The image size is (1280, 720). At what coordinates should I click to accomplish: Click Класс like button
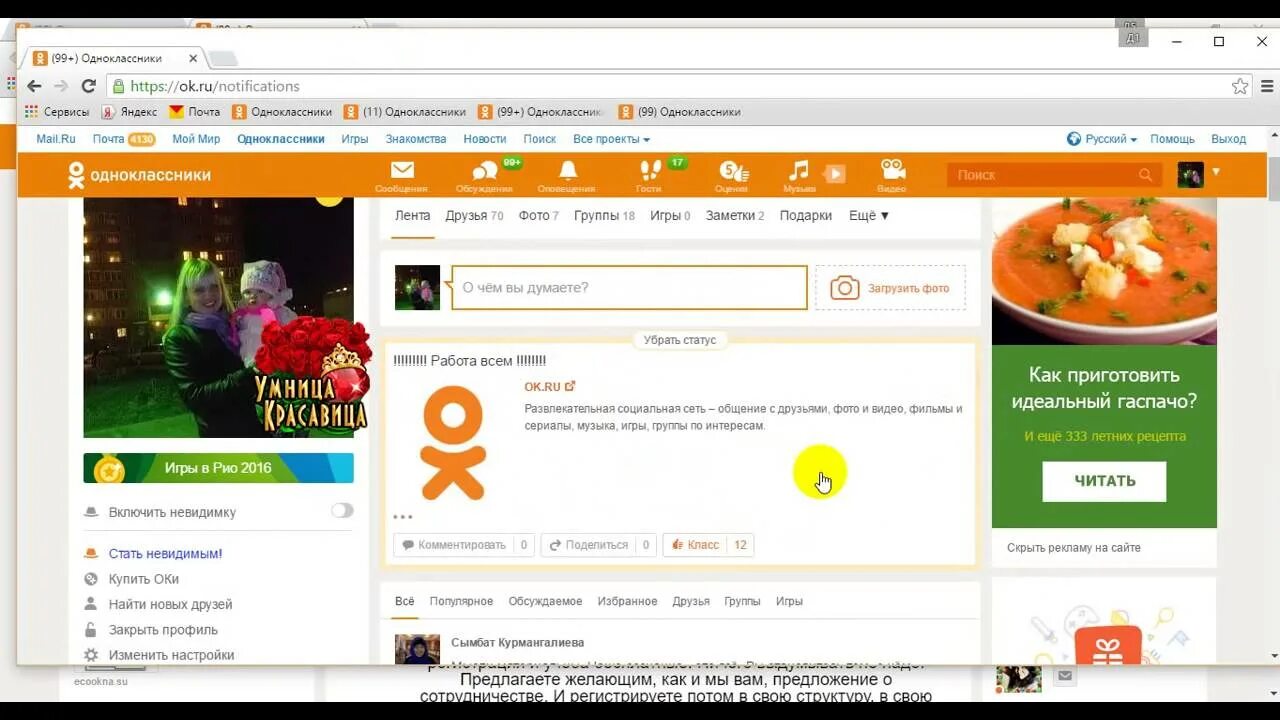point(708,545)
